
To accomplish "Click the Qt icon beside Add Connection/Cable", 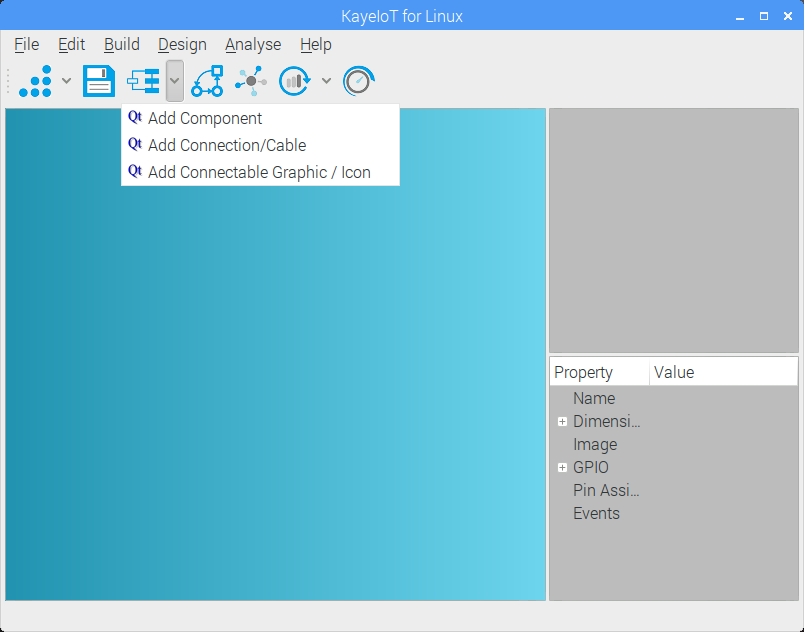I will point(135,144).
